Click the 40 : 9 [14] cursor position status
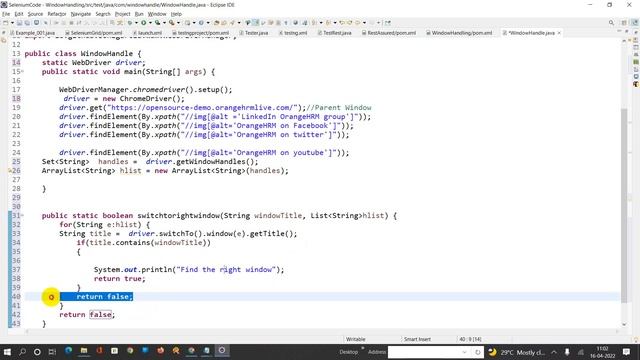Viewport: 640px width, 360px height. pos(470,339)
